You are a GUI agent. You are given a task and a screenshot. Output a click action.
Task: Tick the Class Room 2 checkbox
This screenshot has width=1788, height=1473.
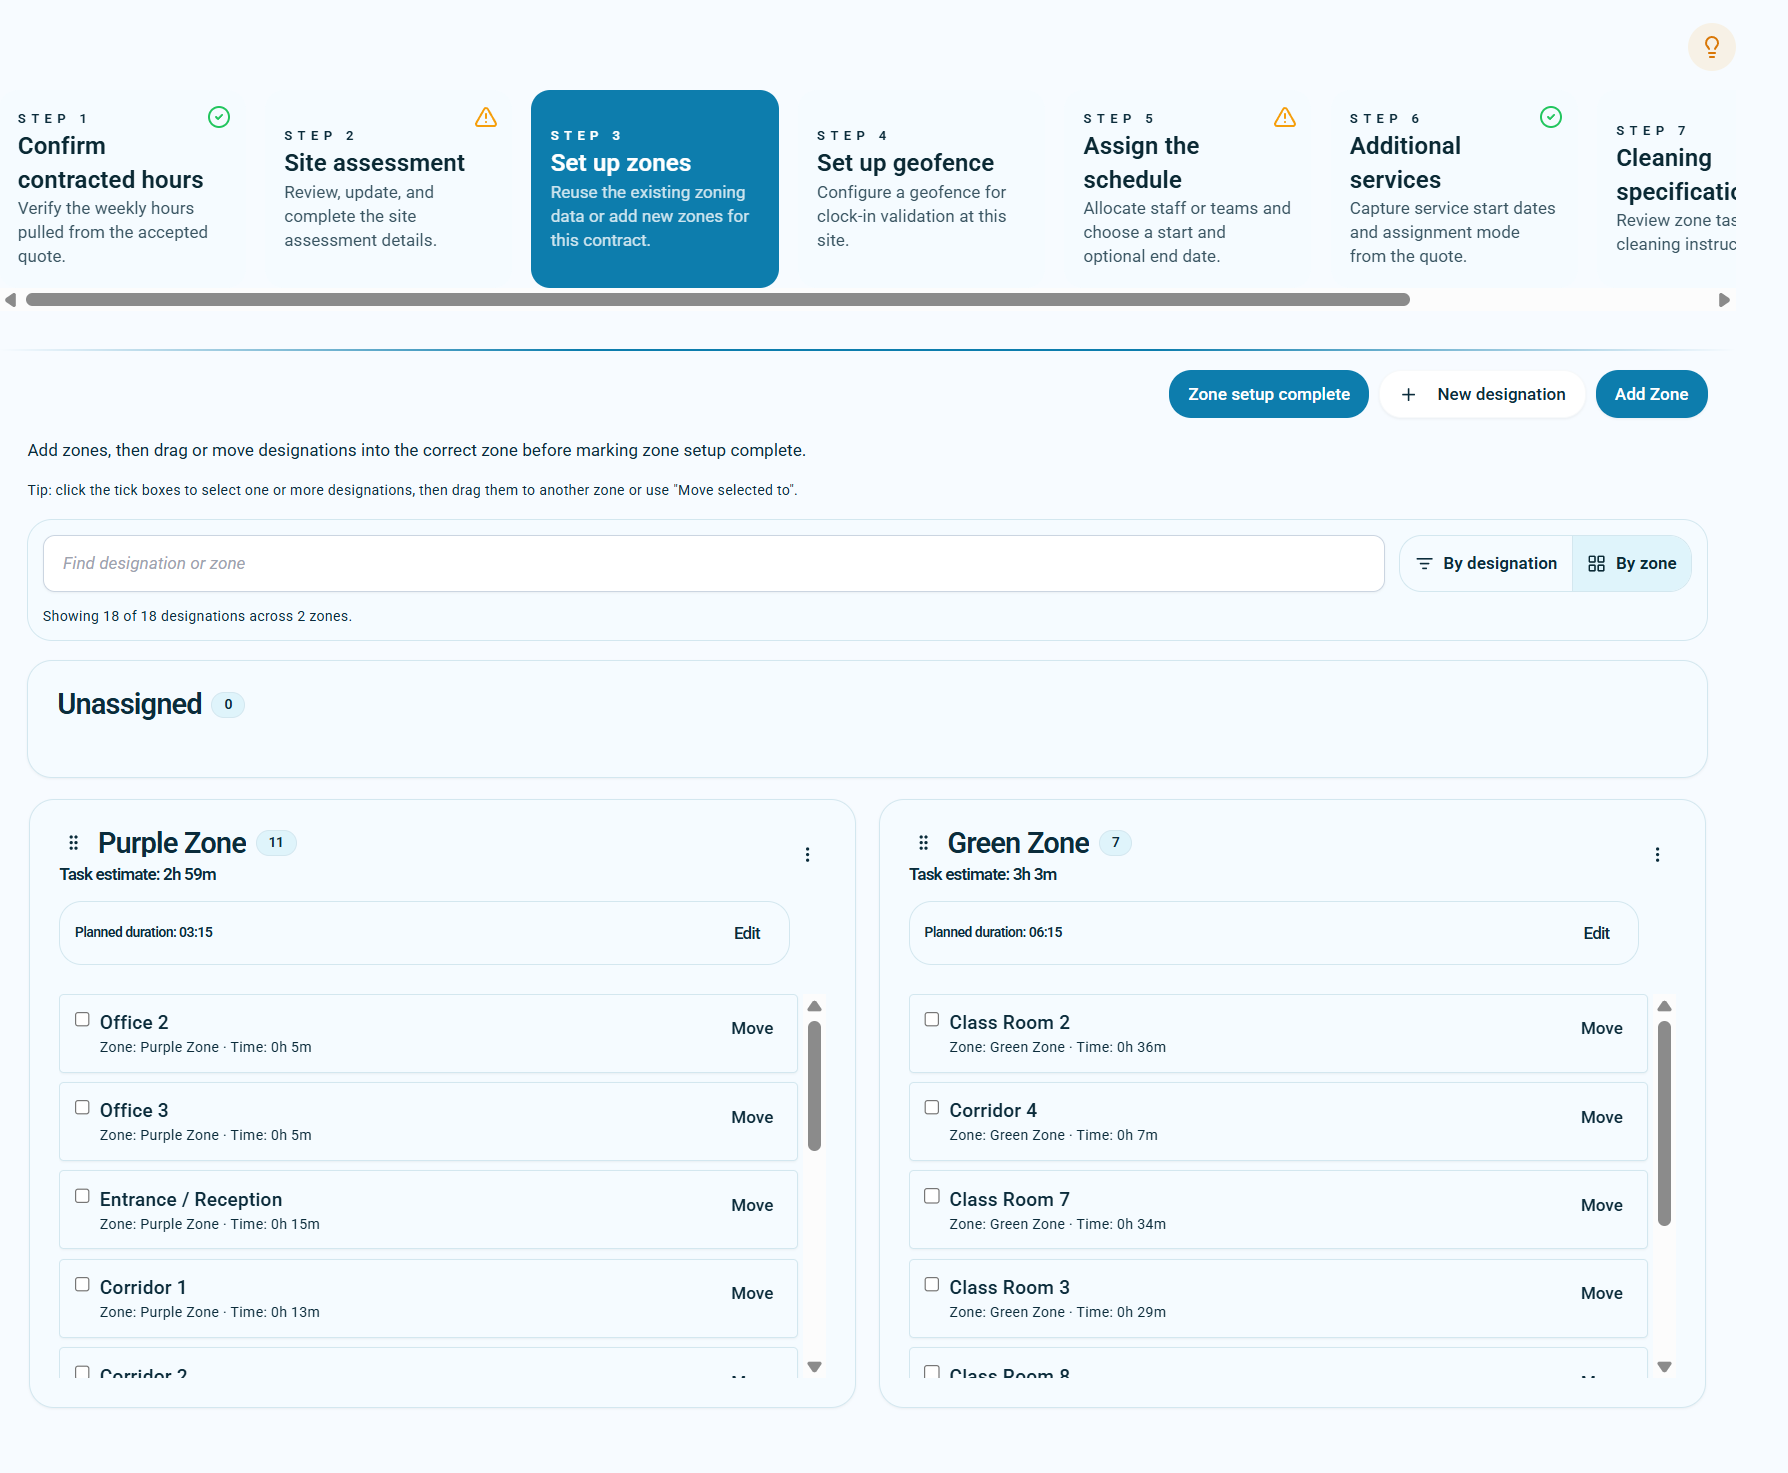click(x=932, y=1020)
